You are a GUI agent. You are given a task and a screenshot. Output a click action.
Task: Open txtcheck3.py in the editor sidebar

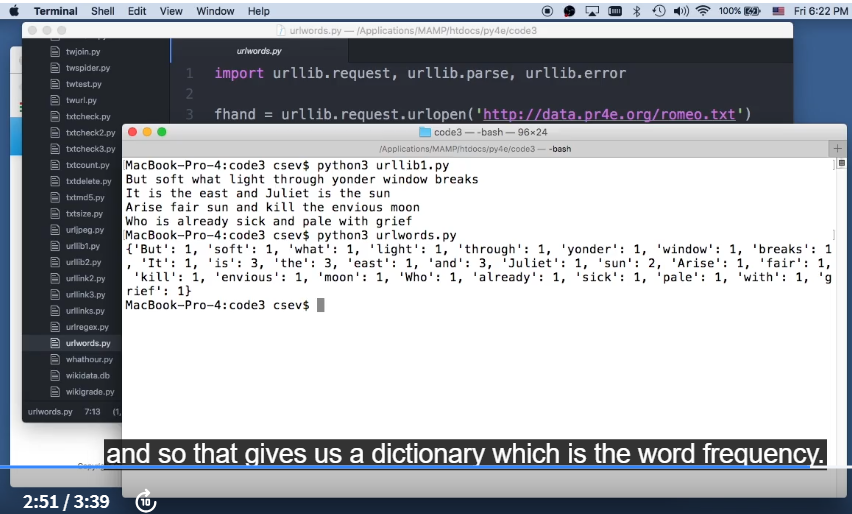coord(91,149)
